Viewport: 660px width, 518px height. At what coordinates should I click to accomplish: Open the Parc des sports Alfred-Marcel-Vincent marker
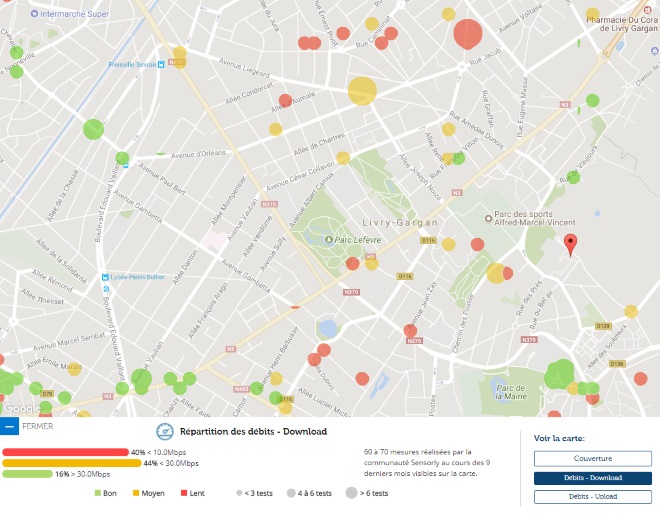coord(488,218)
